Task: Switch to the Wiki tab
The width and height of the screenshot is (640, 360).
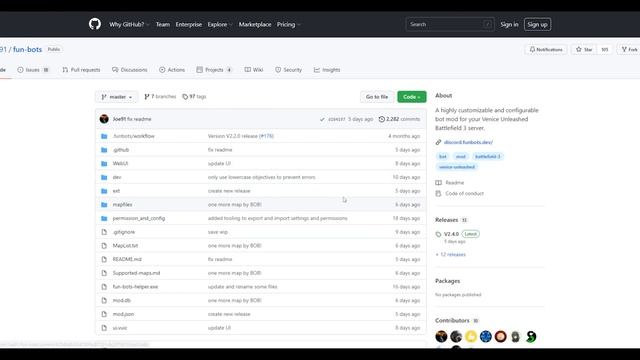Action: [x=253, y=70]
